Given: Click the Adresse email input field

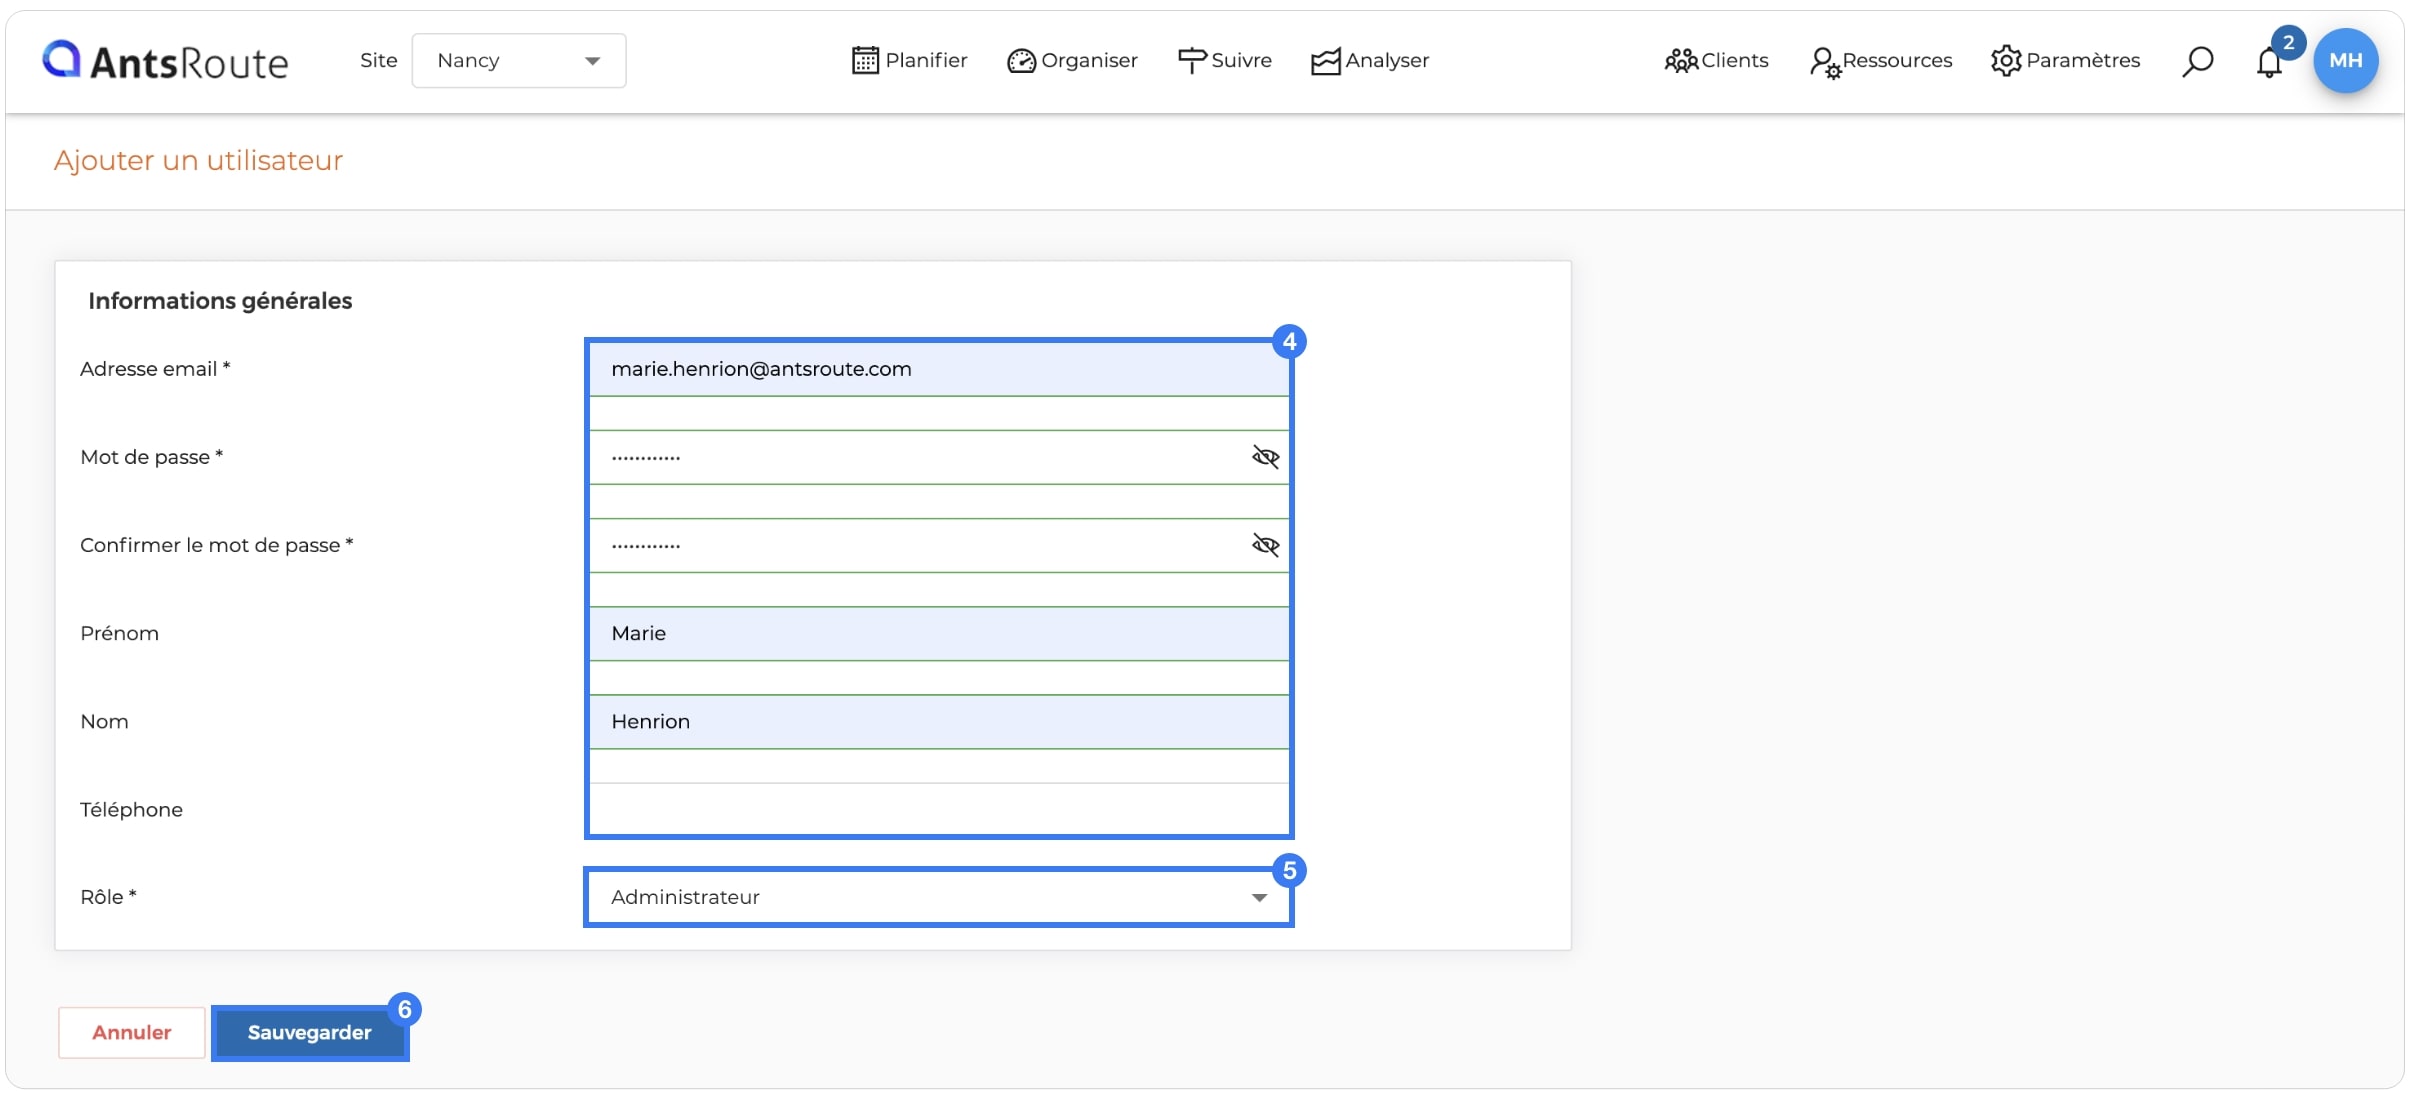Looking at the screenshot, I should pyautogui.click(x=939, y=369).
